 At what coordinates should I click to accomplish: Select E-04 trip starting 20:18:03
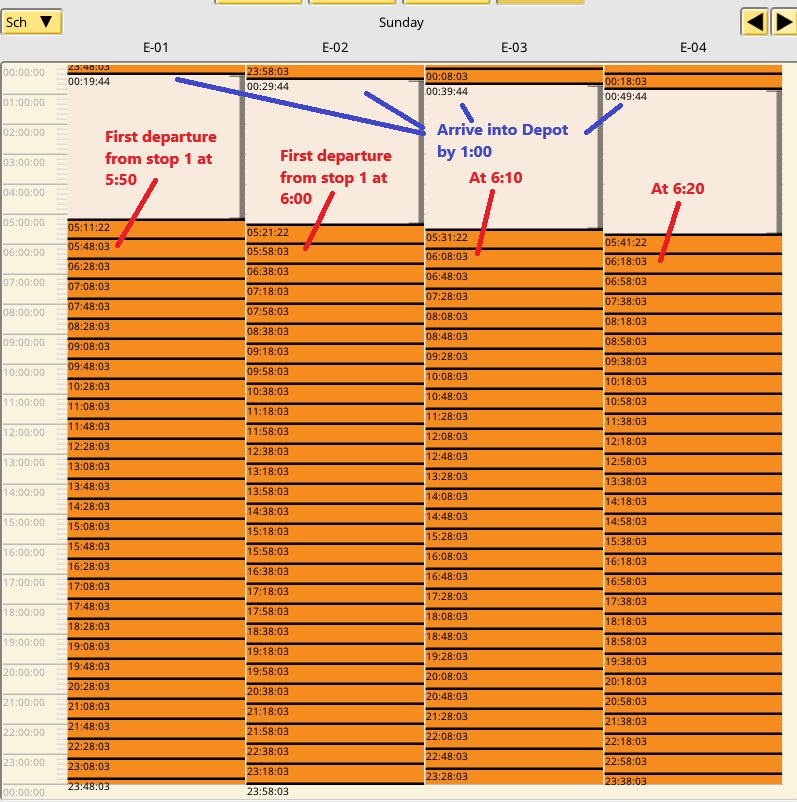point(693,684)
